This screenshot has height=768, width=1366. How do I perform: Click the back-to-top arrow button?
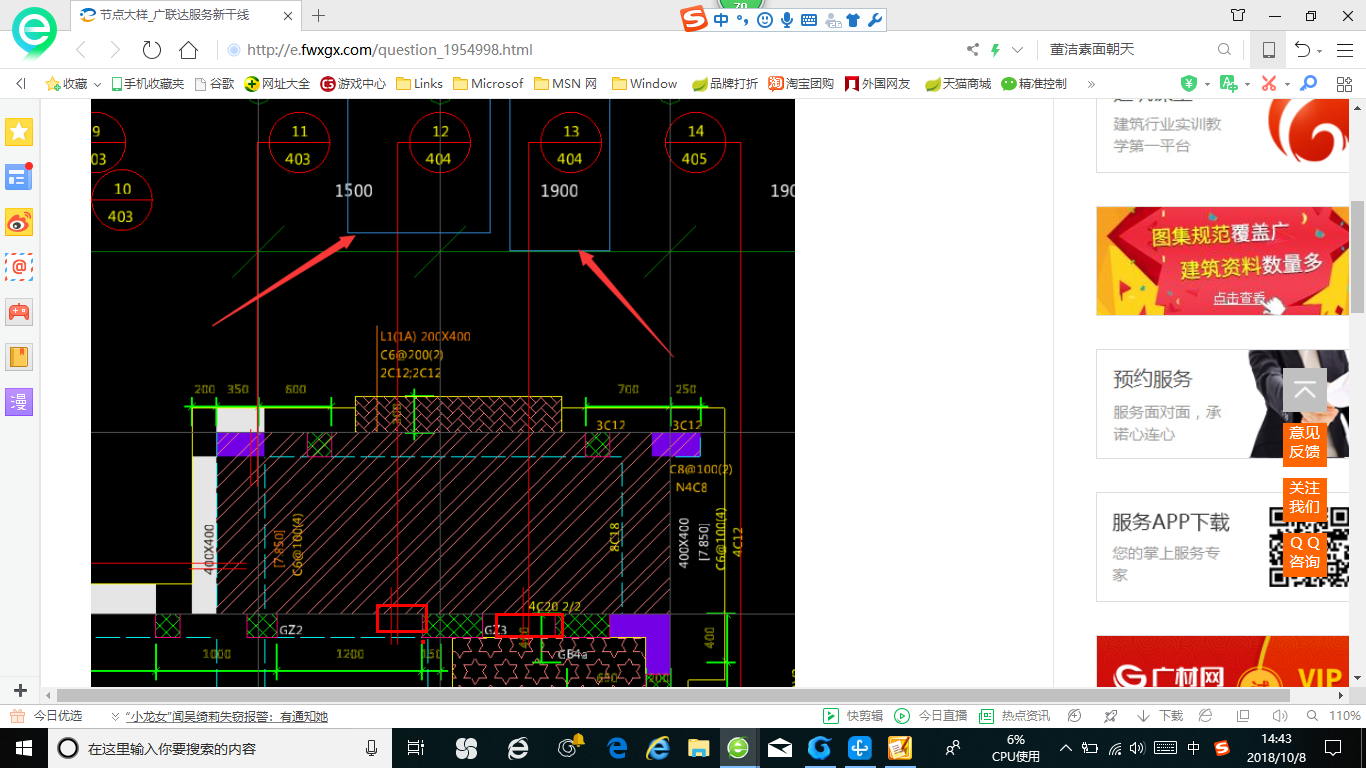coord(1305,391)
